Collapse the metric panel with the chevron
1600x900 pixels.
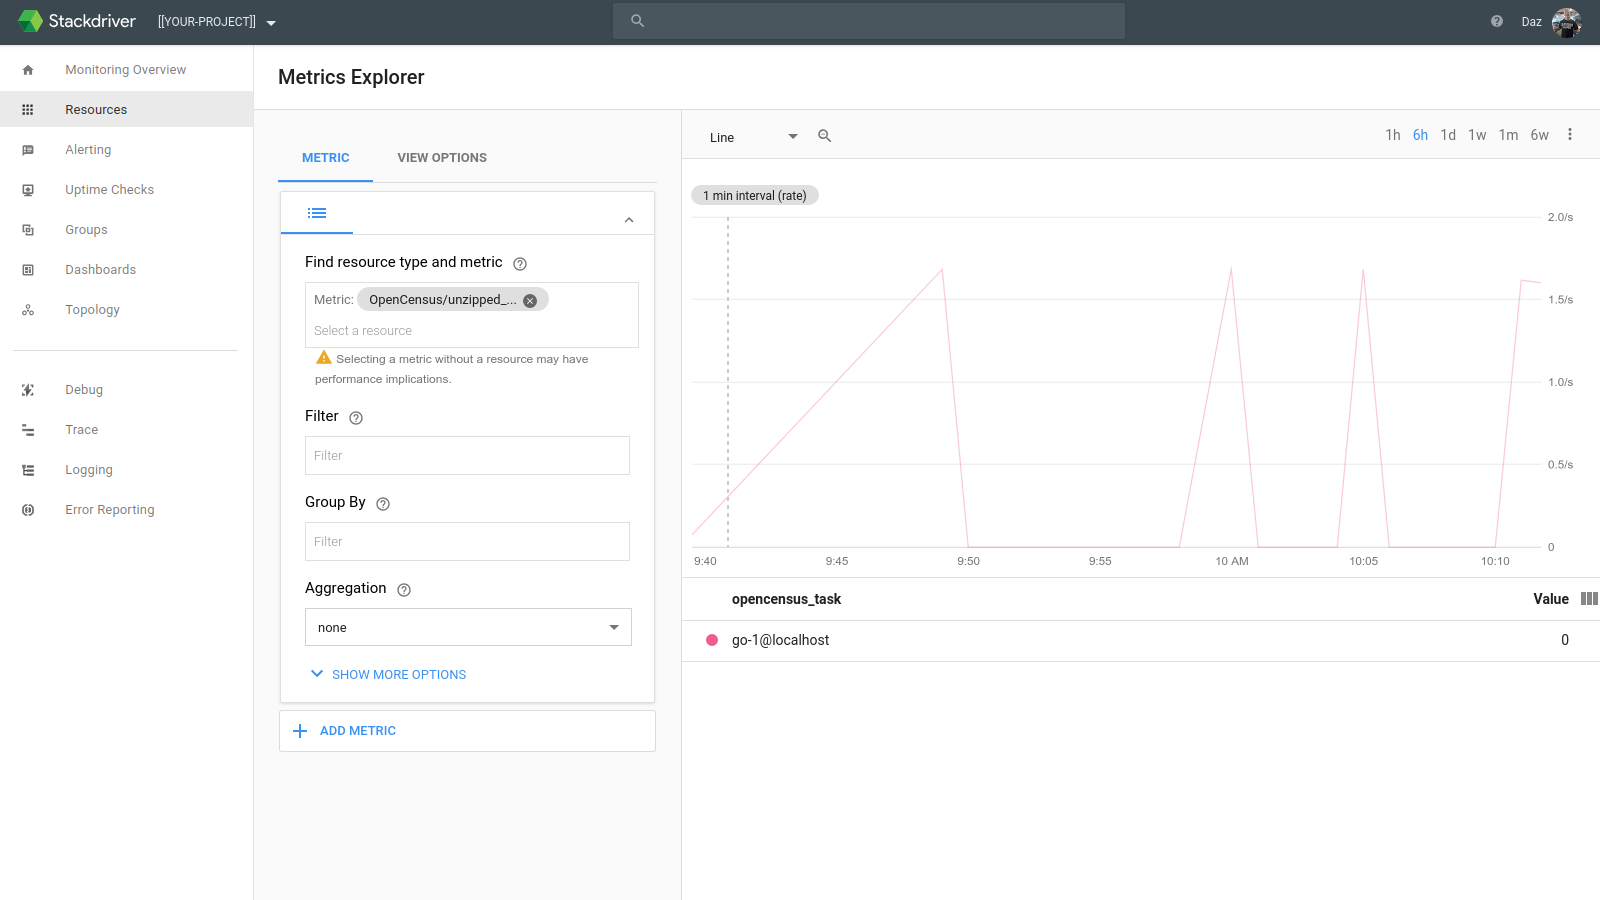click(629, 220)
